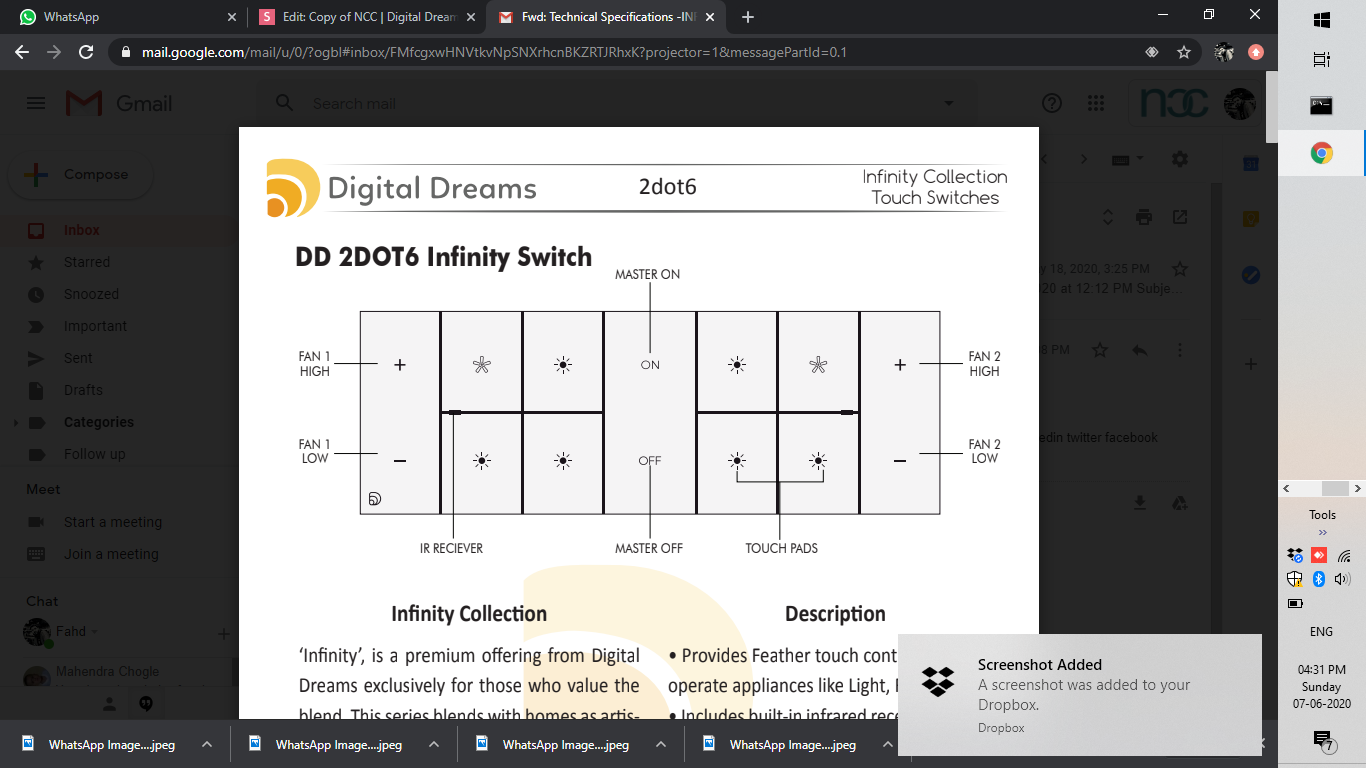Expand the Categories label arrow
1366x768 pixels.
14,423
